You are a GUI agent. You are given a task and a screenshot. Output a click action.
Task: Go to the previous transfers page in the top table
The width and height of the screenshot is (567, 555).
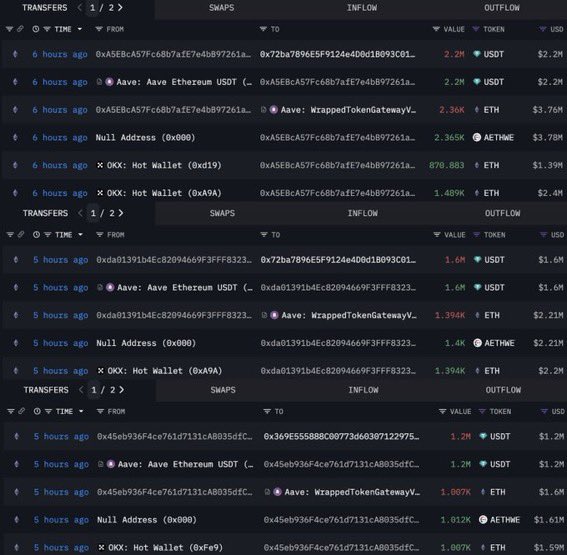[x=80, y=8]
